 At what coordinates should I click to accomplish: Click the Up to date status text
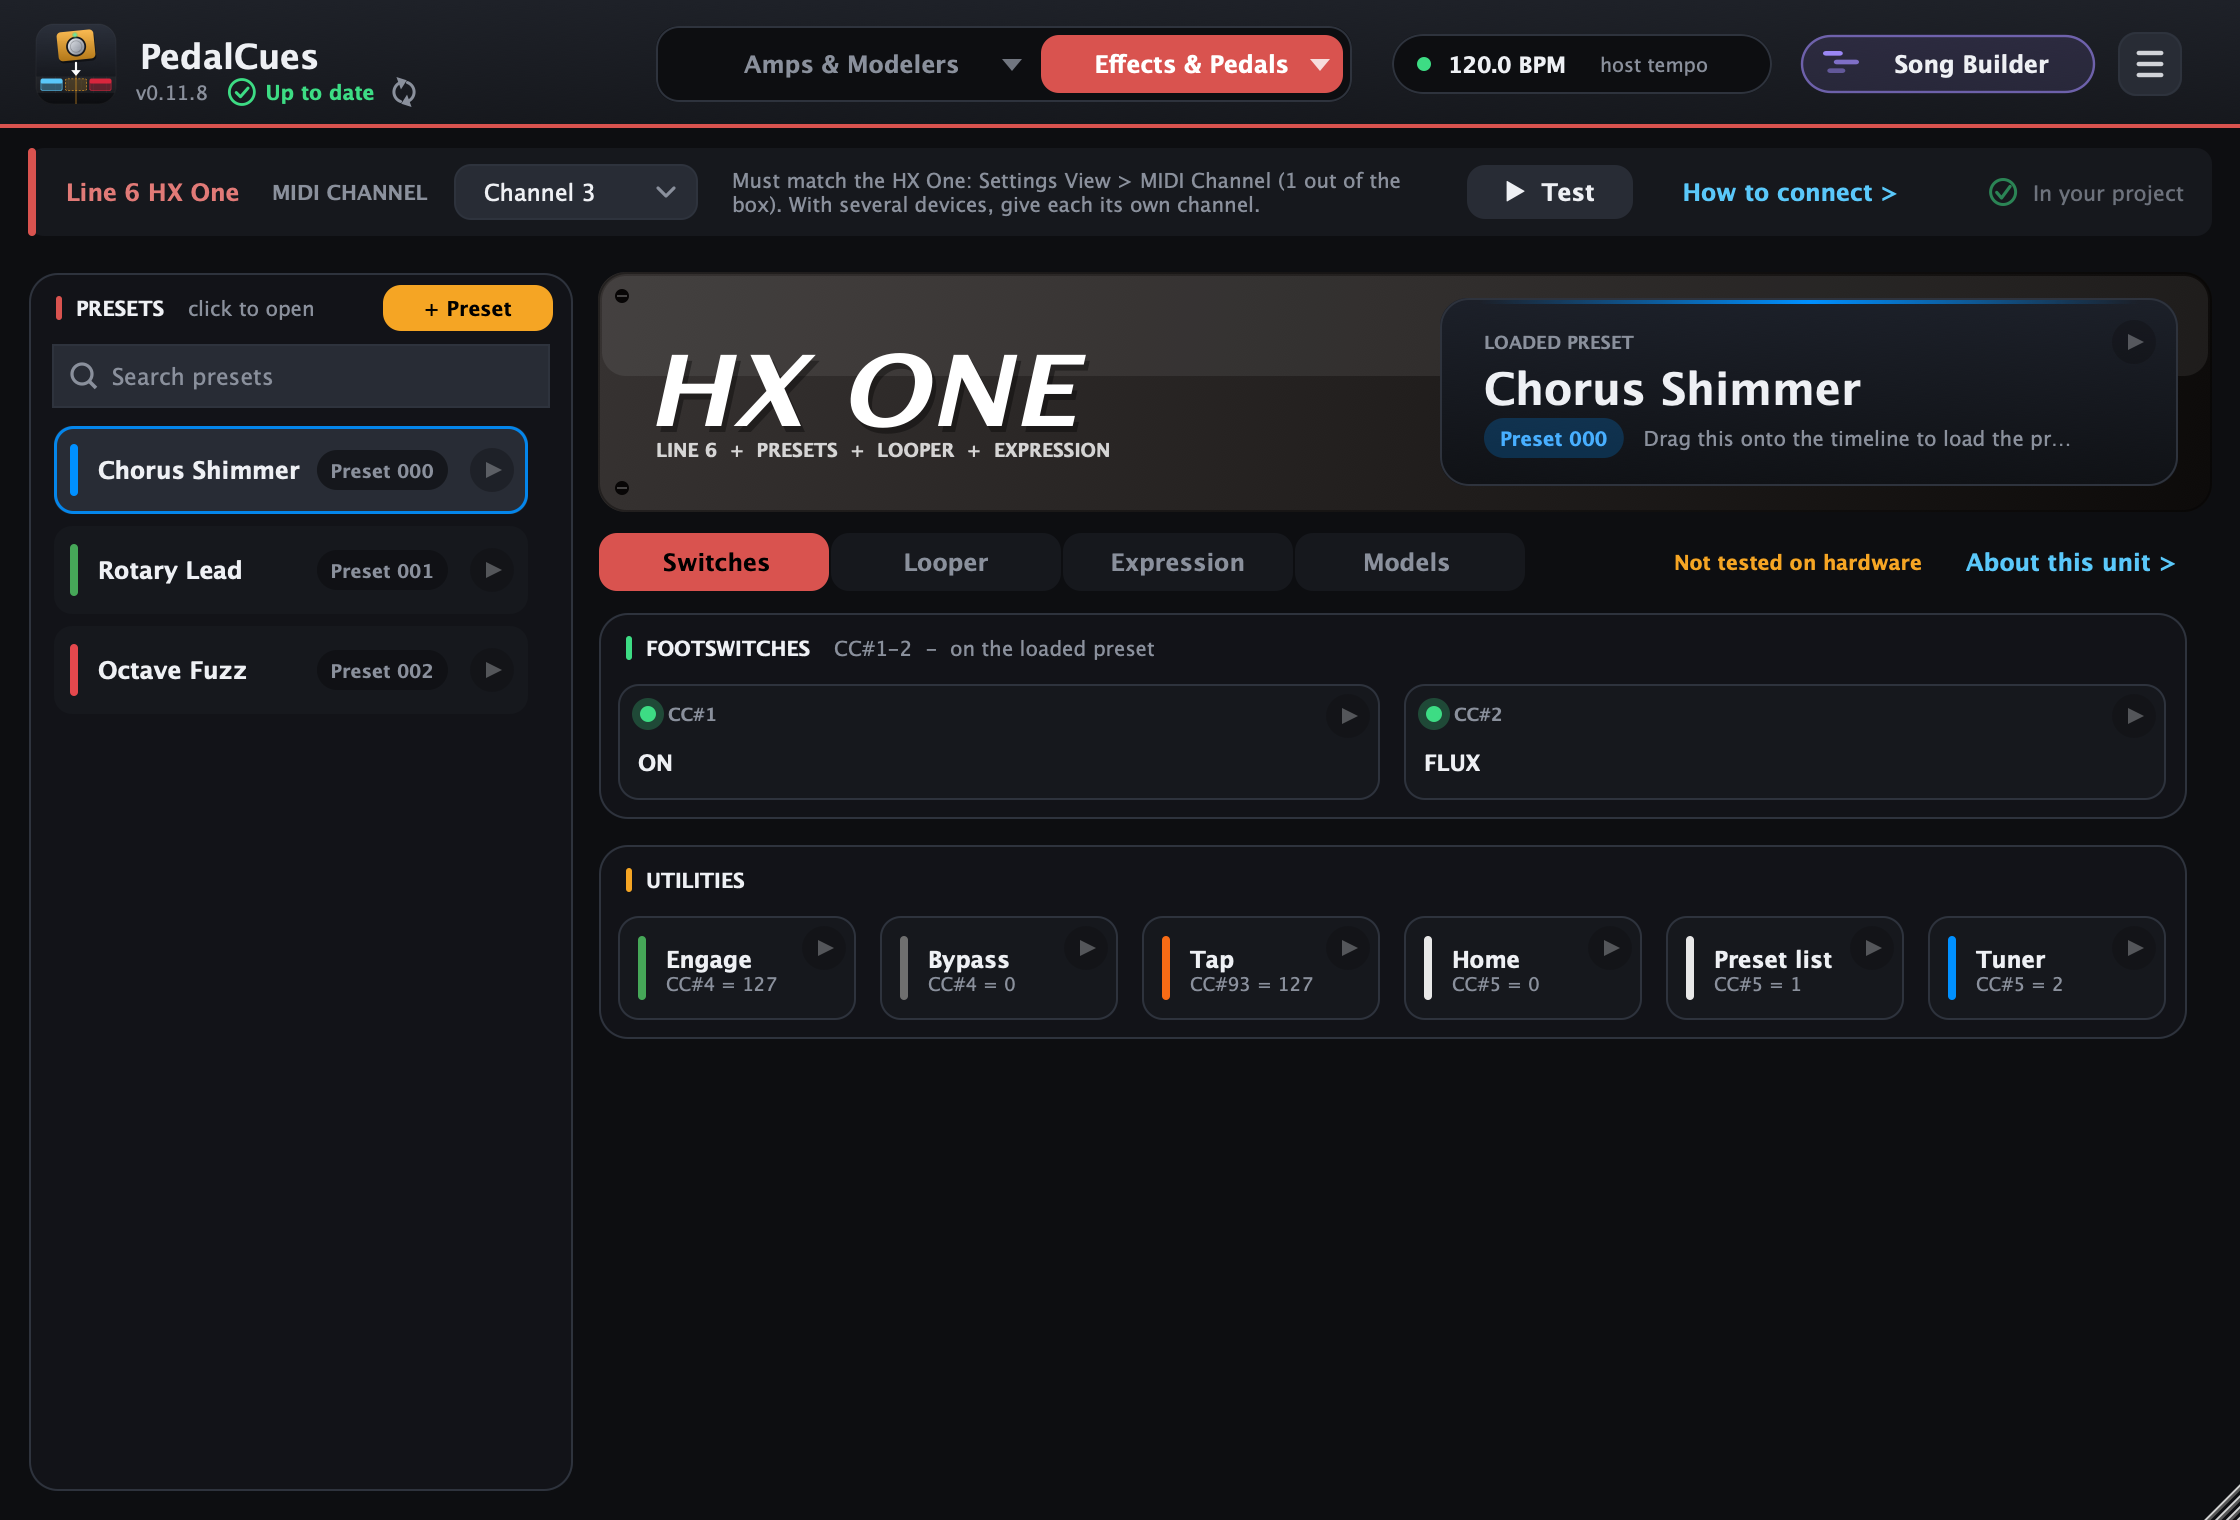tap(319, 92)
